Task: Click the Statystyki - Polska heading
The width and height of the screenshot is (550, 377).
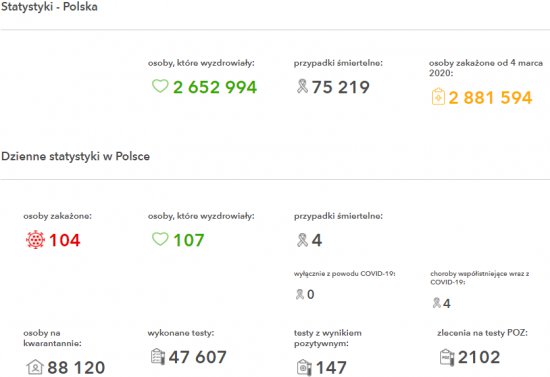Action: pos(49,7)
